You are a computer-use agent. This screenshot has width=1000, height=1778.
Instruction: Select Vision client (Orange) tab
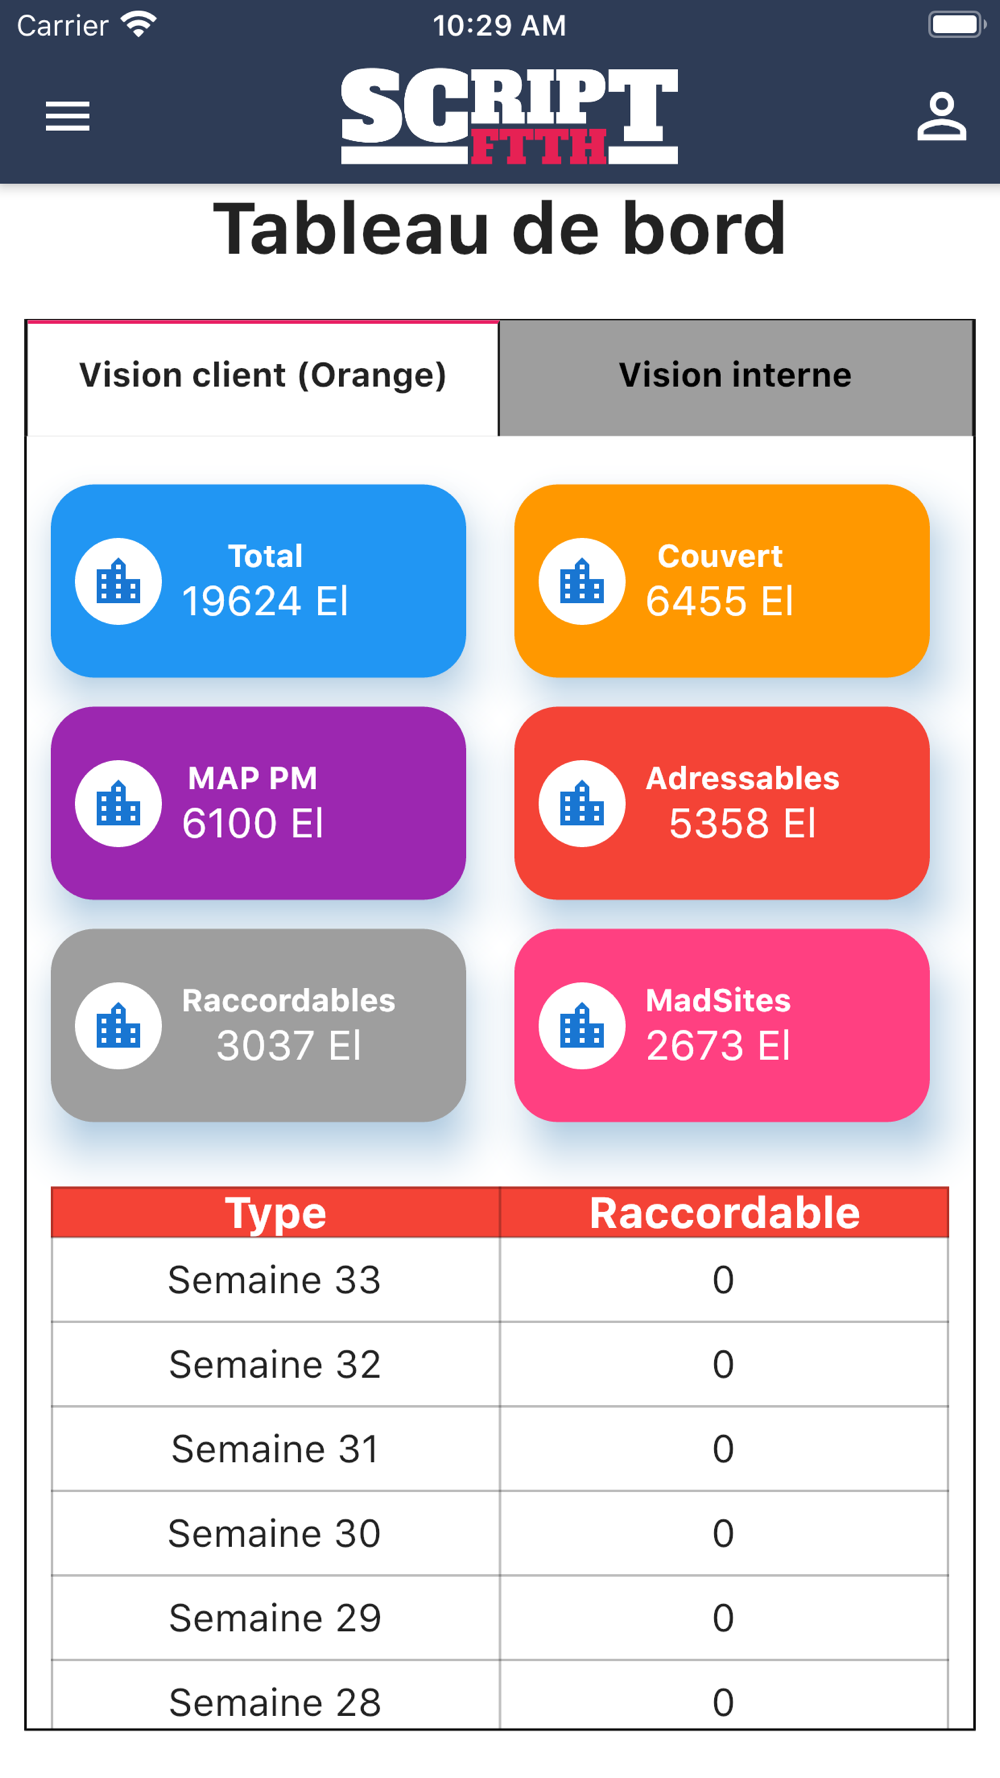coord(263,377)
